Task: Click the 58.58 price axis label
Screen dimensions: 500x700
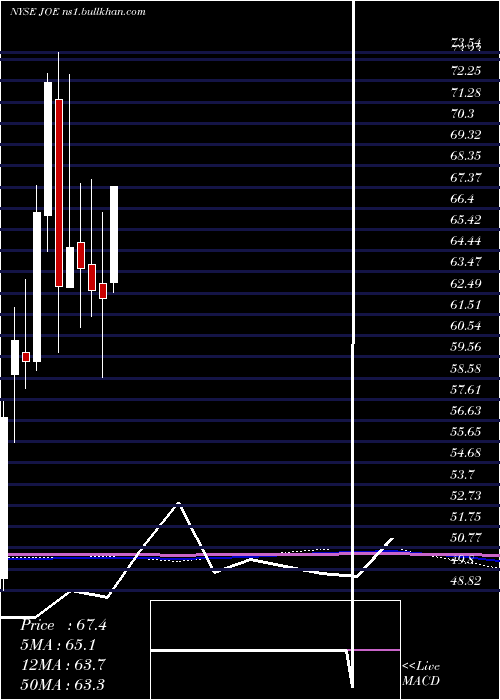Action: pos(466,368)
